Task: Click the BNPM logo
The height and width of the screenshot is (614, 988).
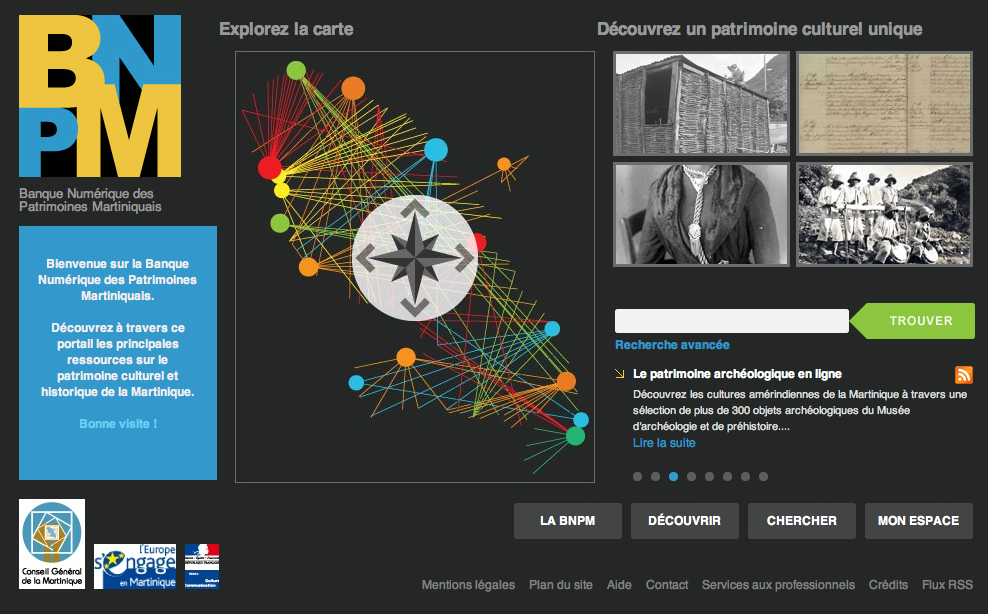Action: click(100, 96)
